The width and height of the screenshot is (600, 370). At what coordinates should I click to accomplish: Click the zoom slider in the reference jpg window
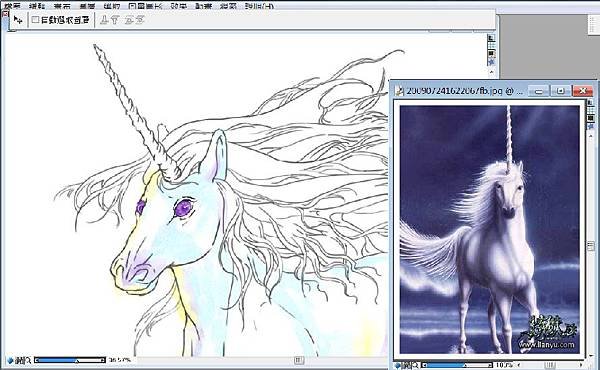(457, 365)
